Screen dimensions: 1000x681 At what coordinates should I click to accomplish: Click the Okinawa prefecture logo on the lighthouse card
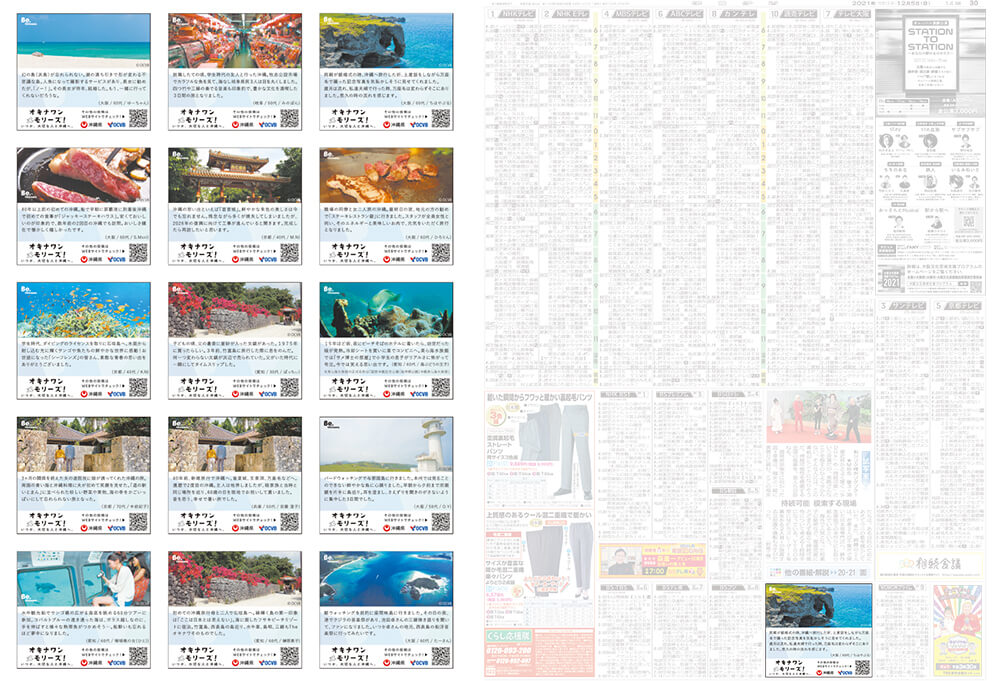[385, 527]
